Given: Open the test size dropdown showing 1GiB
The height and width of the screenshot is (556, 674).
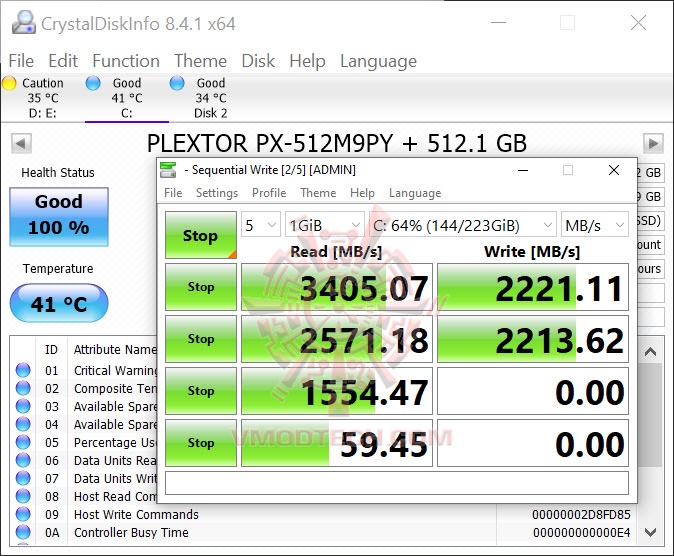Looking at the screenshot, I should click(x=325, y=225).
